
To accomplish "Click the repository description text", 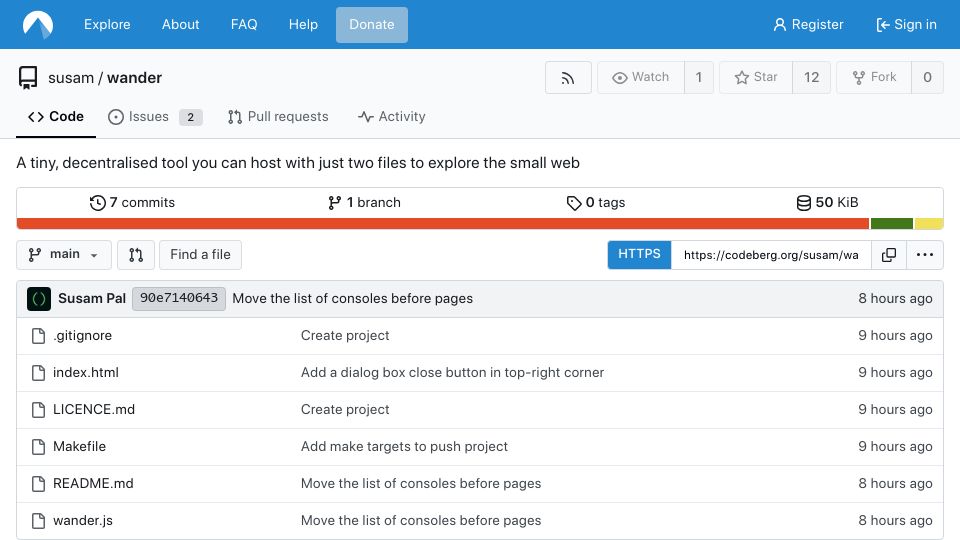I will 298,163.
